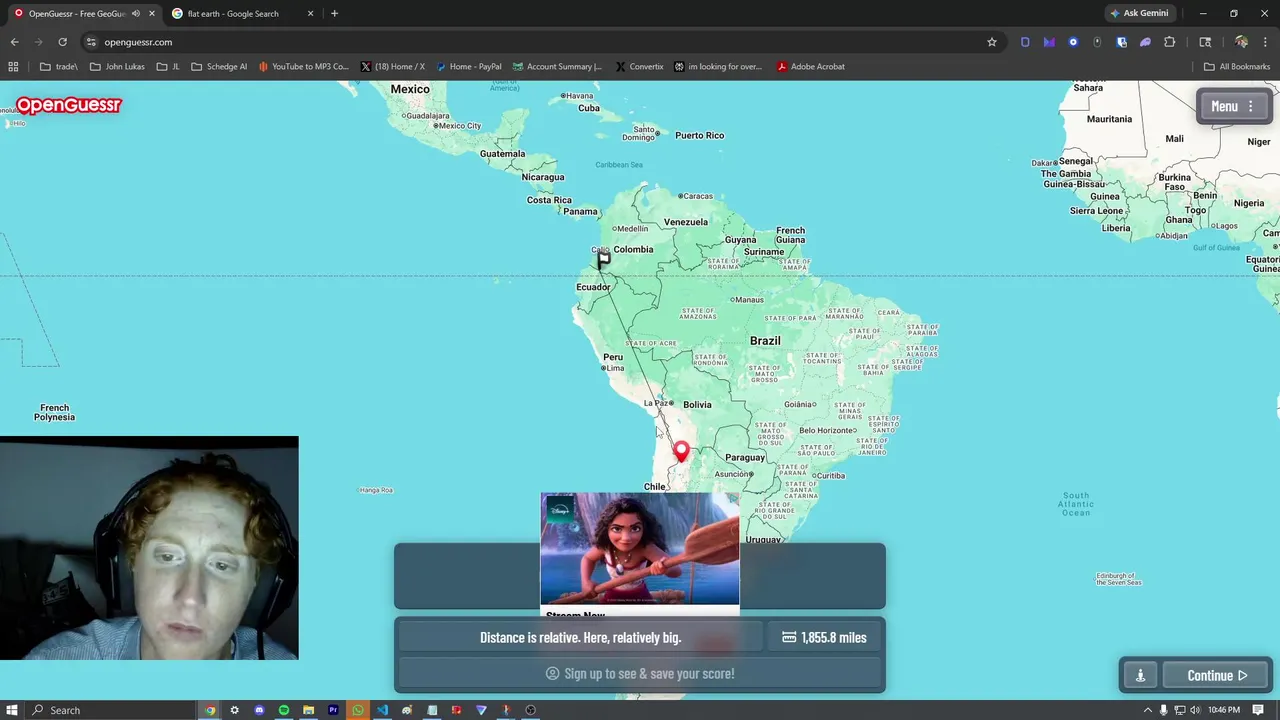
Task: Click Continue to the next round
Action: (1217, 675)
